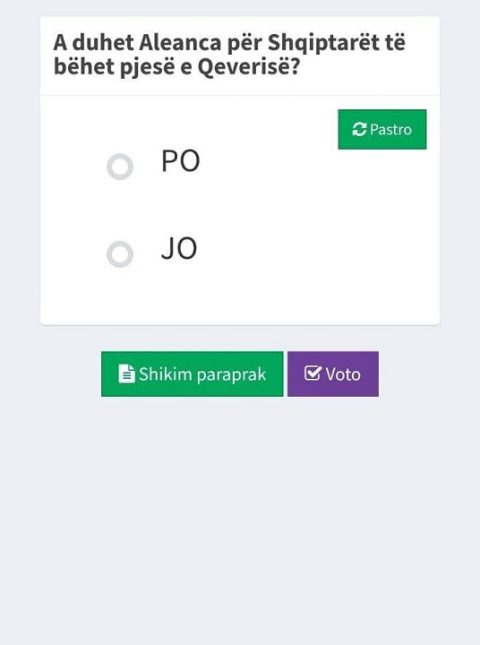Screen dimensions: 480x645
Task: Click the word Voto on the purple button
Action: coord(343,374)
